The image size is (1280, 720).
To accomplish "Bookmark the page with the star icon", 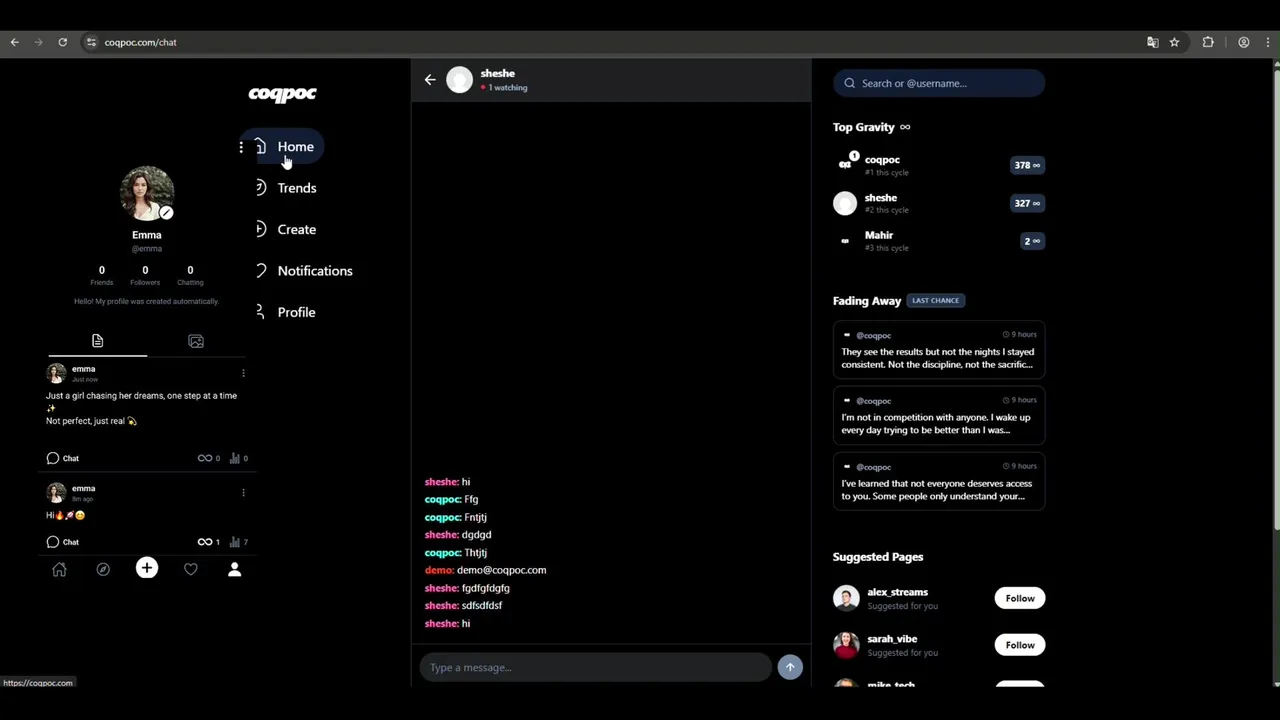I will 1174,42.
